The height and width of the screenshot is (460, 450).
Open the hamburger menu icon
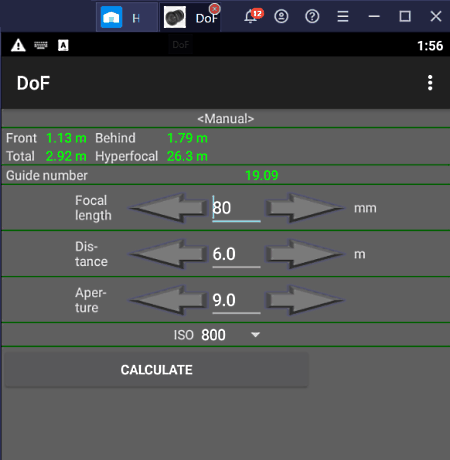tap(343, 16)
